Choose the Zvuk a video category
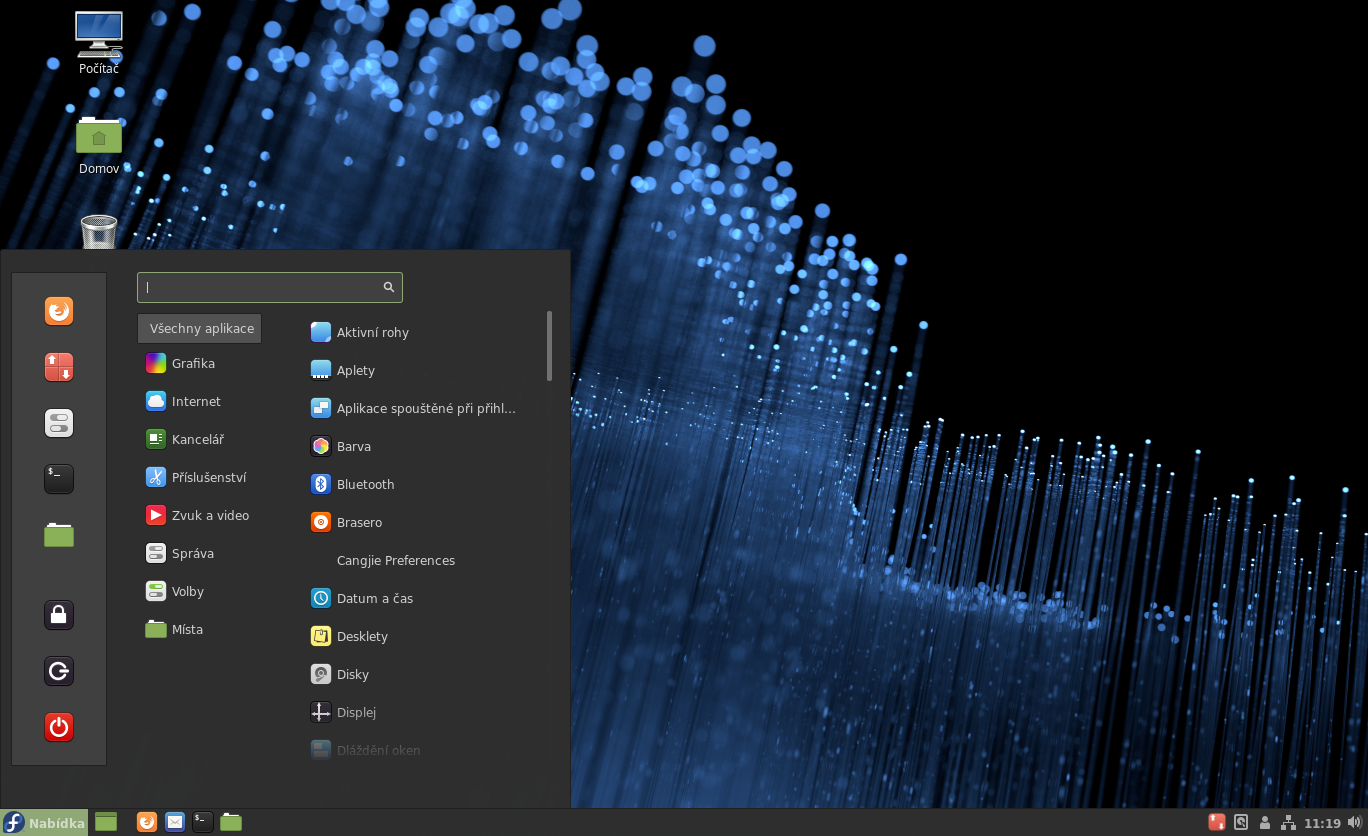 point(210,516)
